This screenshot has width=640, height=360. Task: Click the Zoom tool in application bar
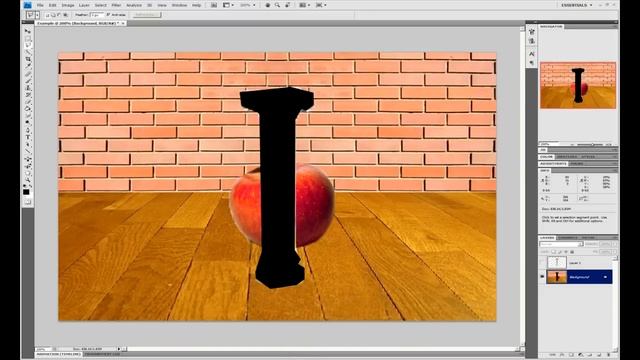(278, 5)
